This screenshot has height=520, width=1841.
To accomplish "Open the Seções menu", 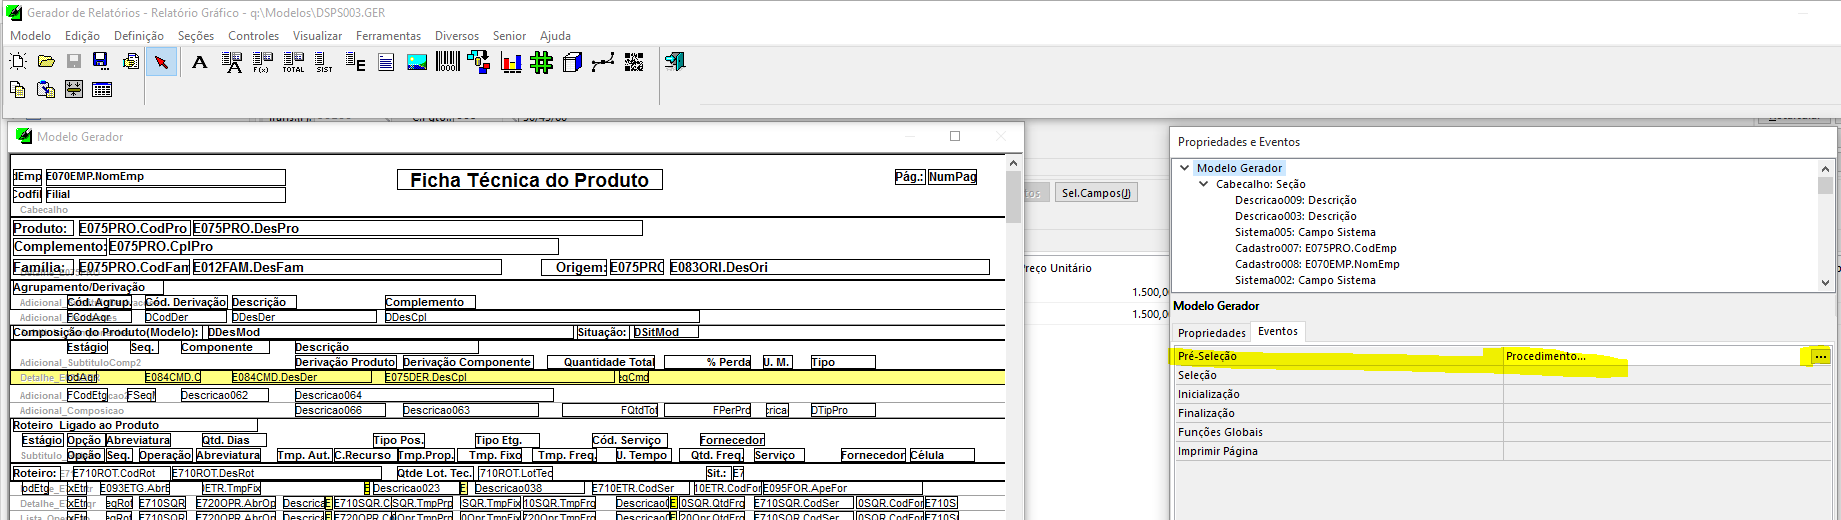I will coord(196,36).
